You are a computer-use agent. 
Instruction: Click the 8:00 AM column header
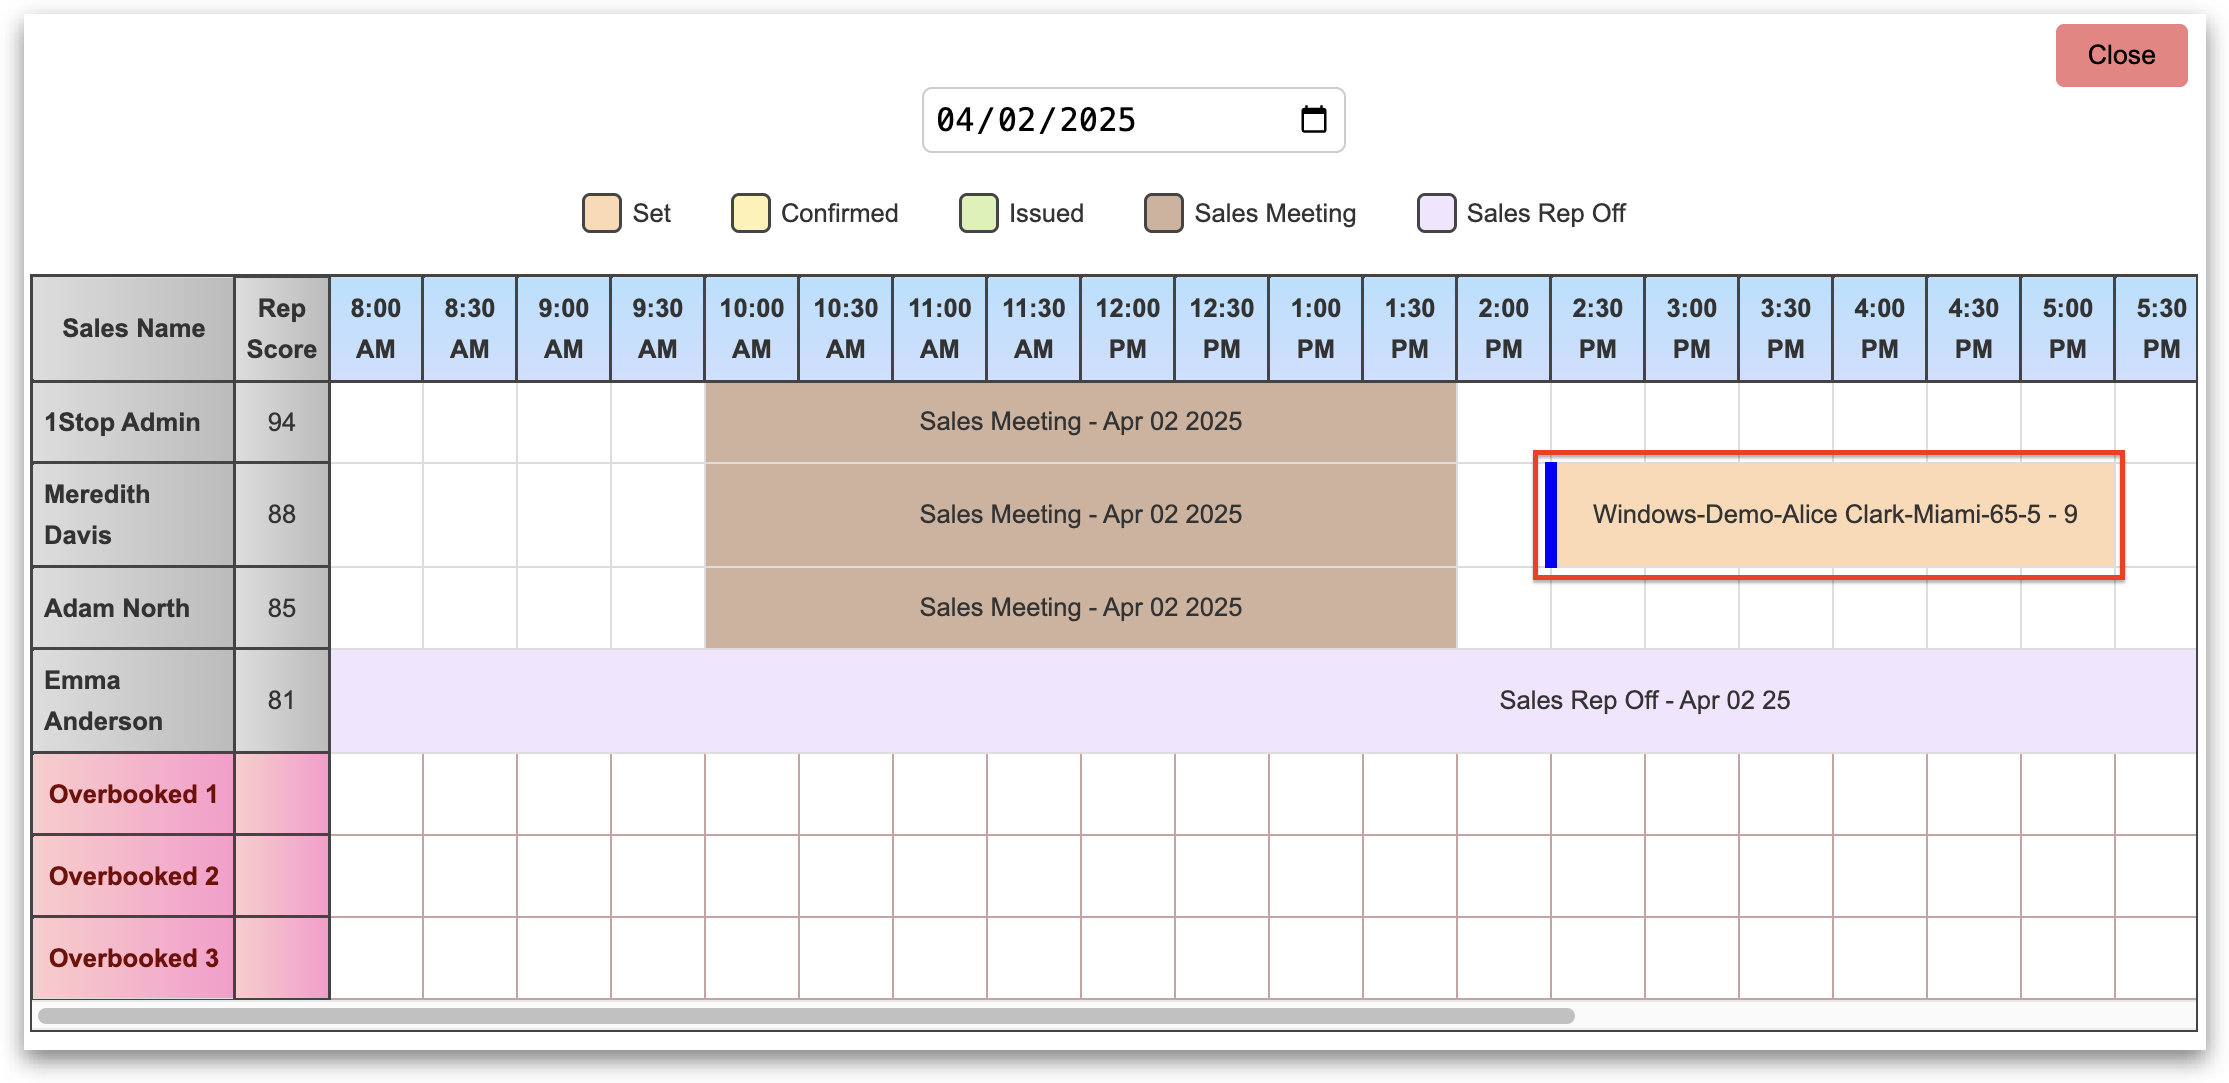[375, 329]
